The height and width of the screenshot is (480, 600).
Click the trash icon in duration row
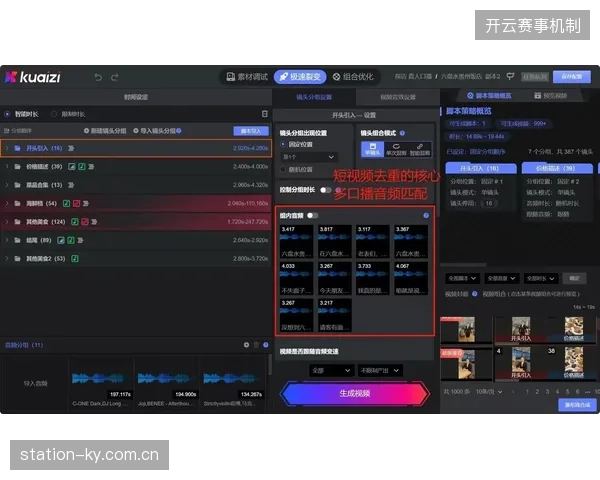[x=264, y=114]
